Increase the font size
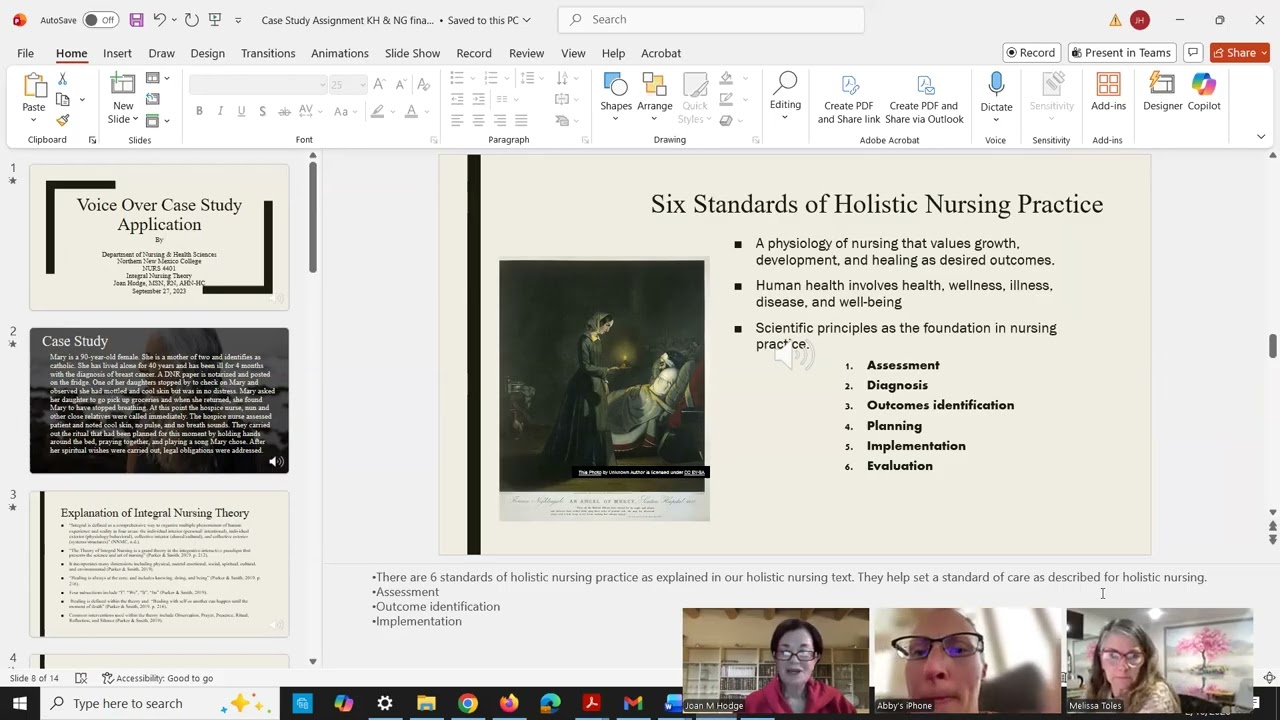The image size is (1280, 720). pos(379,85)
